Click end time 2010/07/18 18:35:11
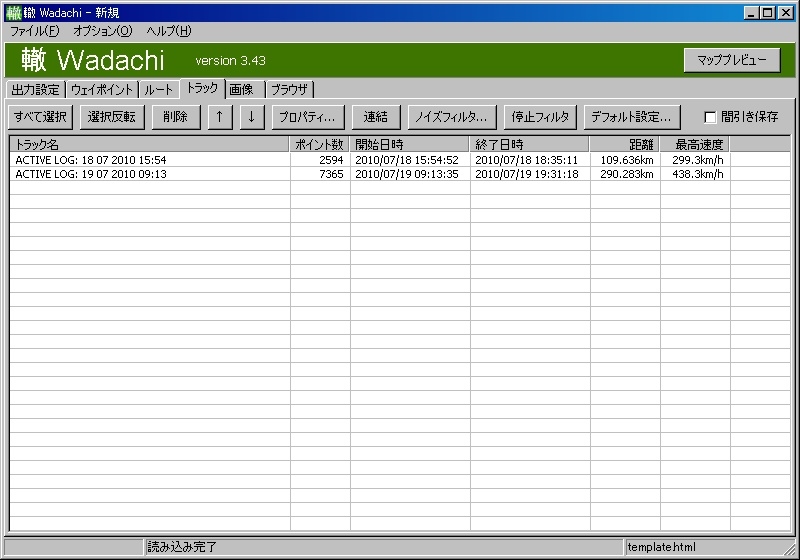The width and height of the screenshot is (800, 560). pyautogui.click(x=527, y=160)
